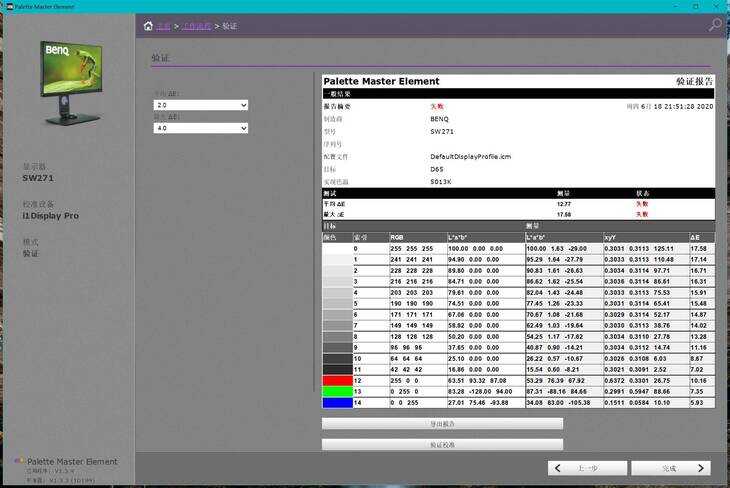Click the Palette Master Element report title
Viewport: 730px width, 488px height.
[x=381, y=81]
